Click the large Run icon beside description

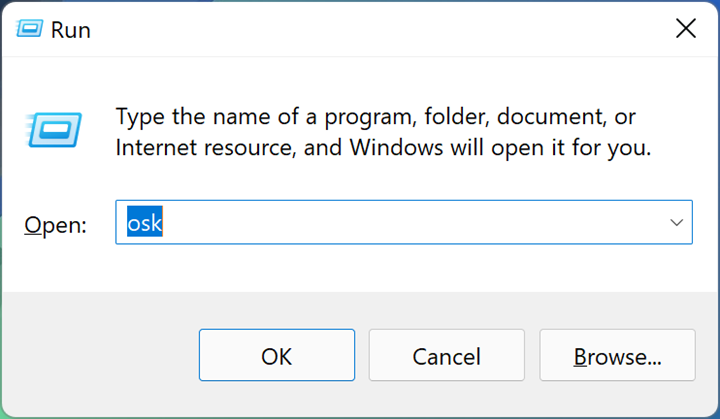point(54,130)
